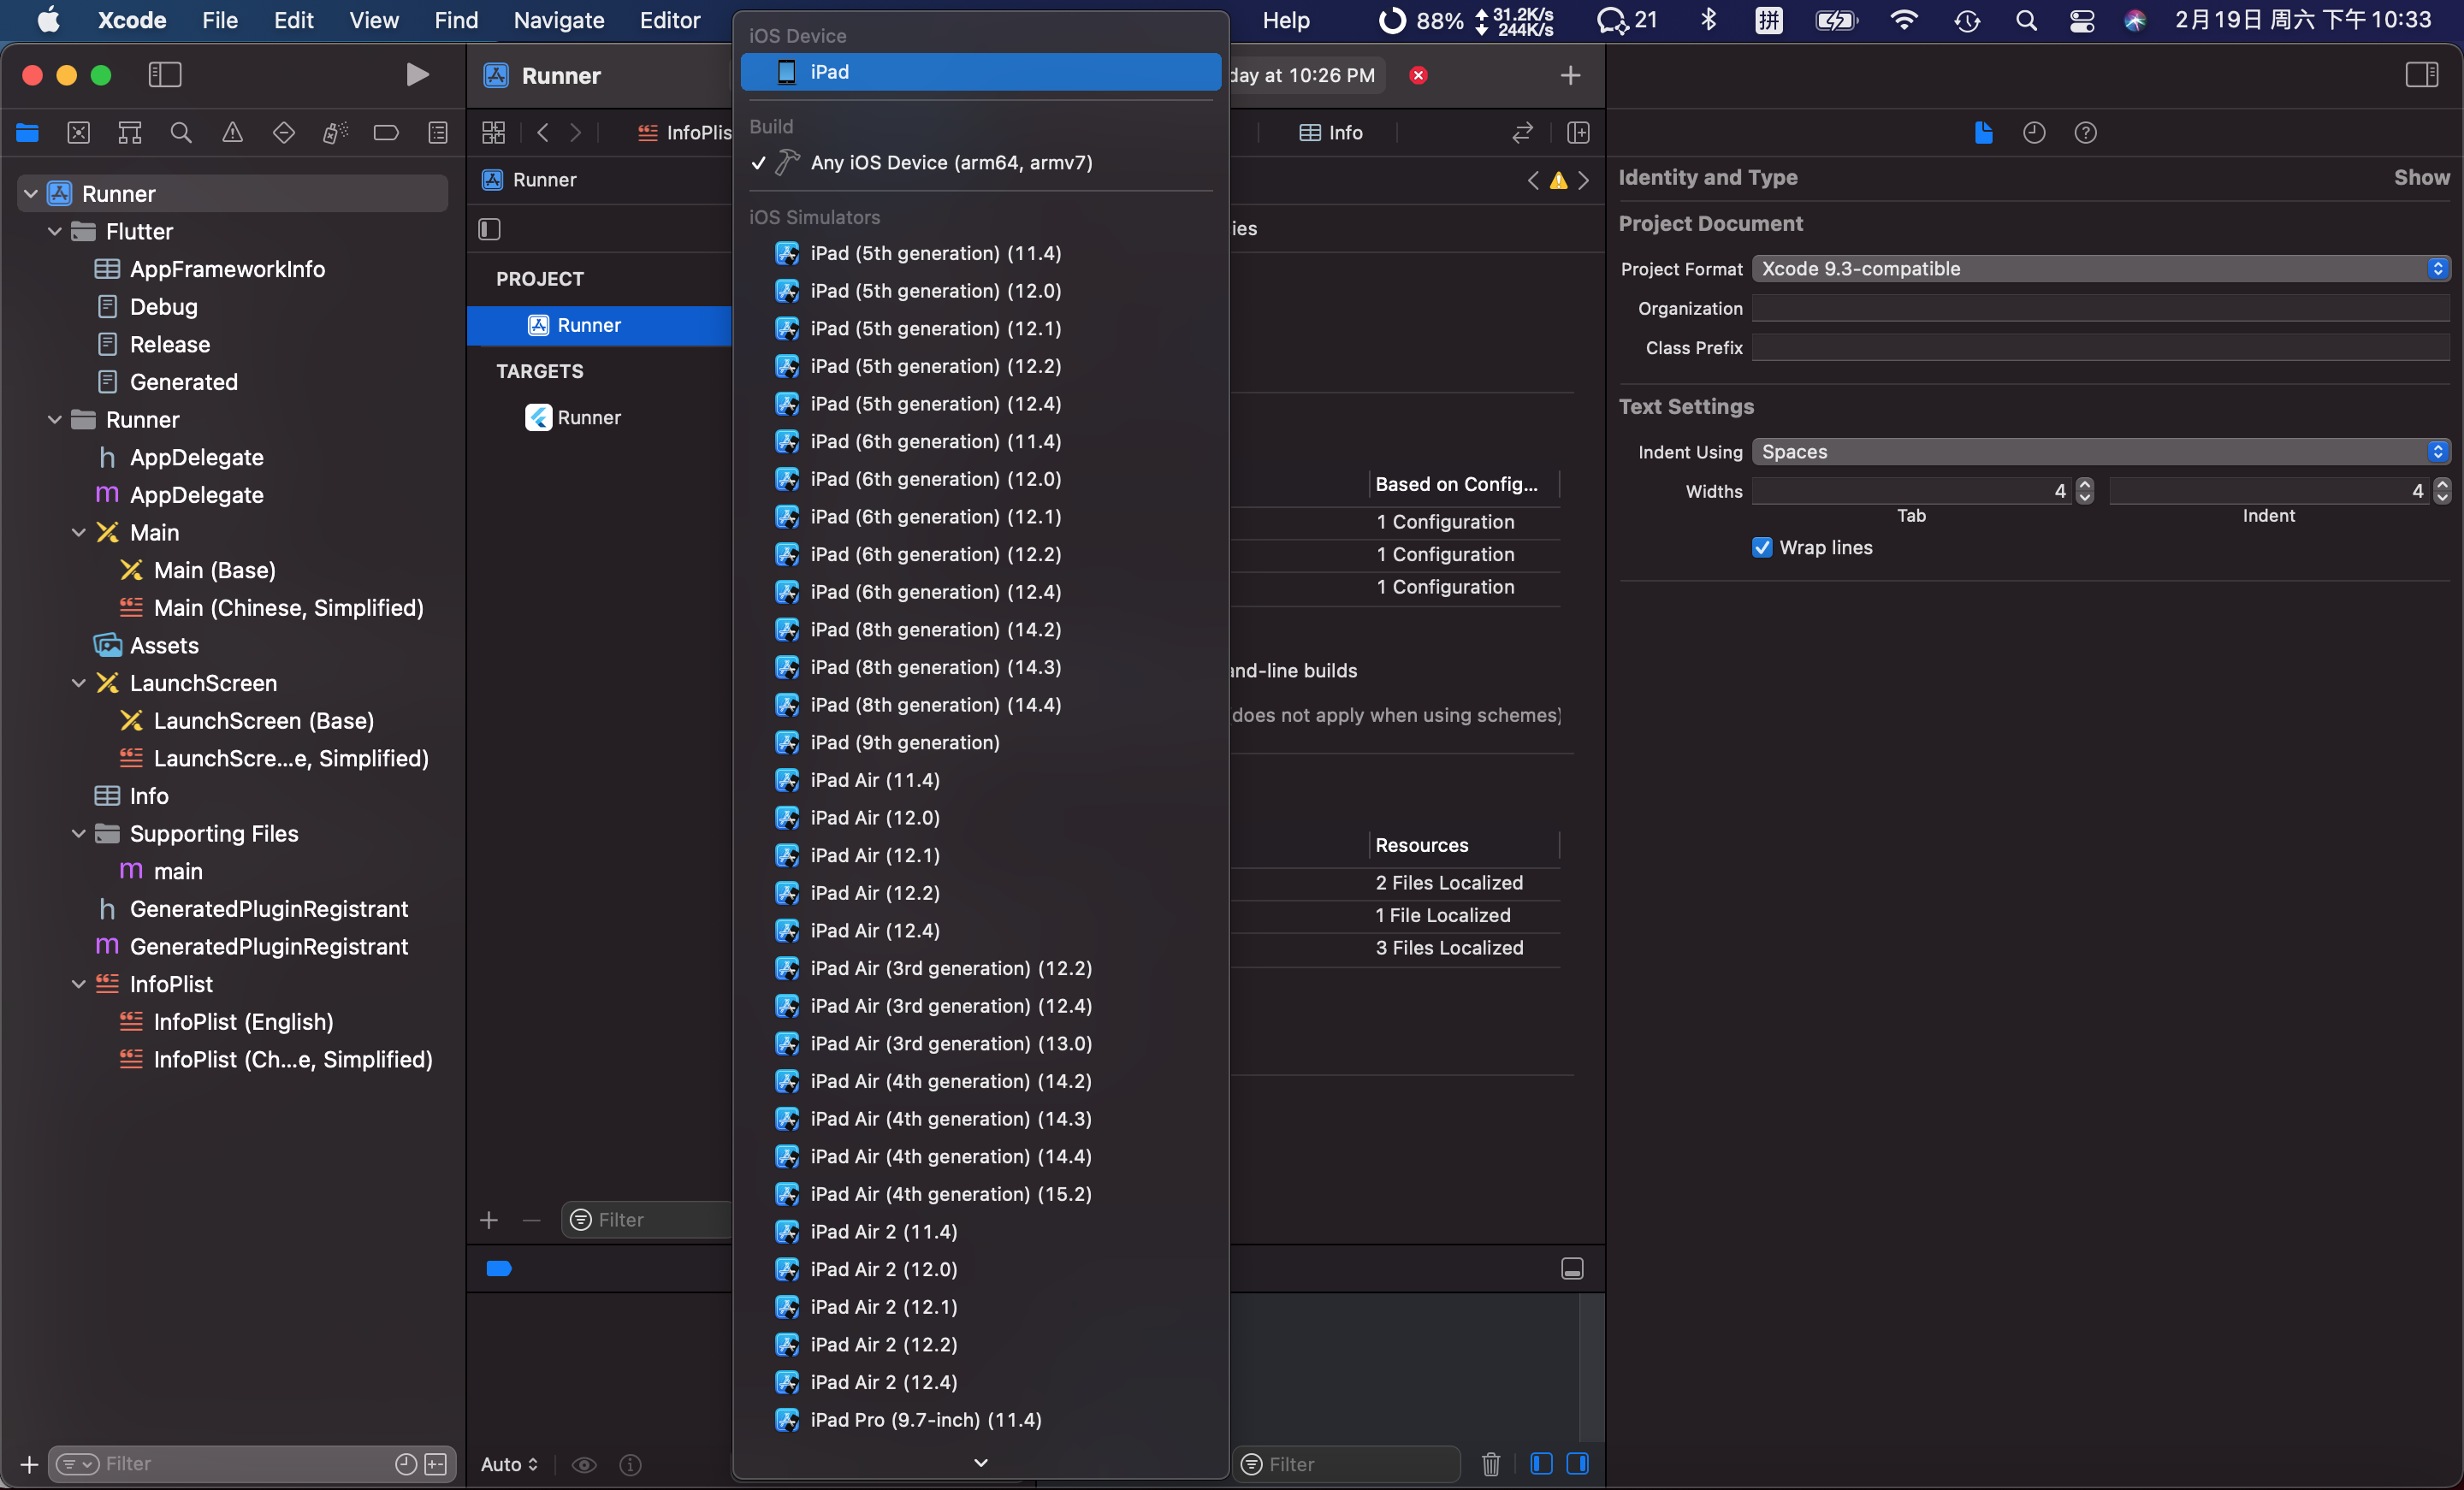Select Runner under PROJECT
2464x1490 pixels.
point(599,325)
